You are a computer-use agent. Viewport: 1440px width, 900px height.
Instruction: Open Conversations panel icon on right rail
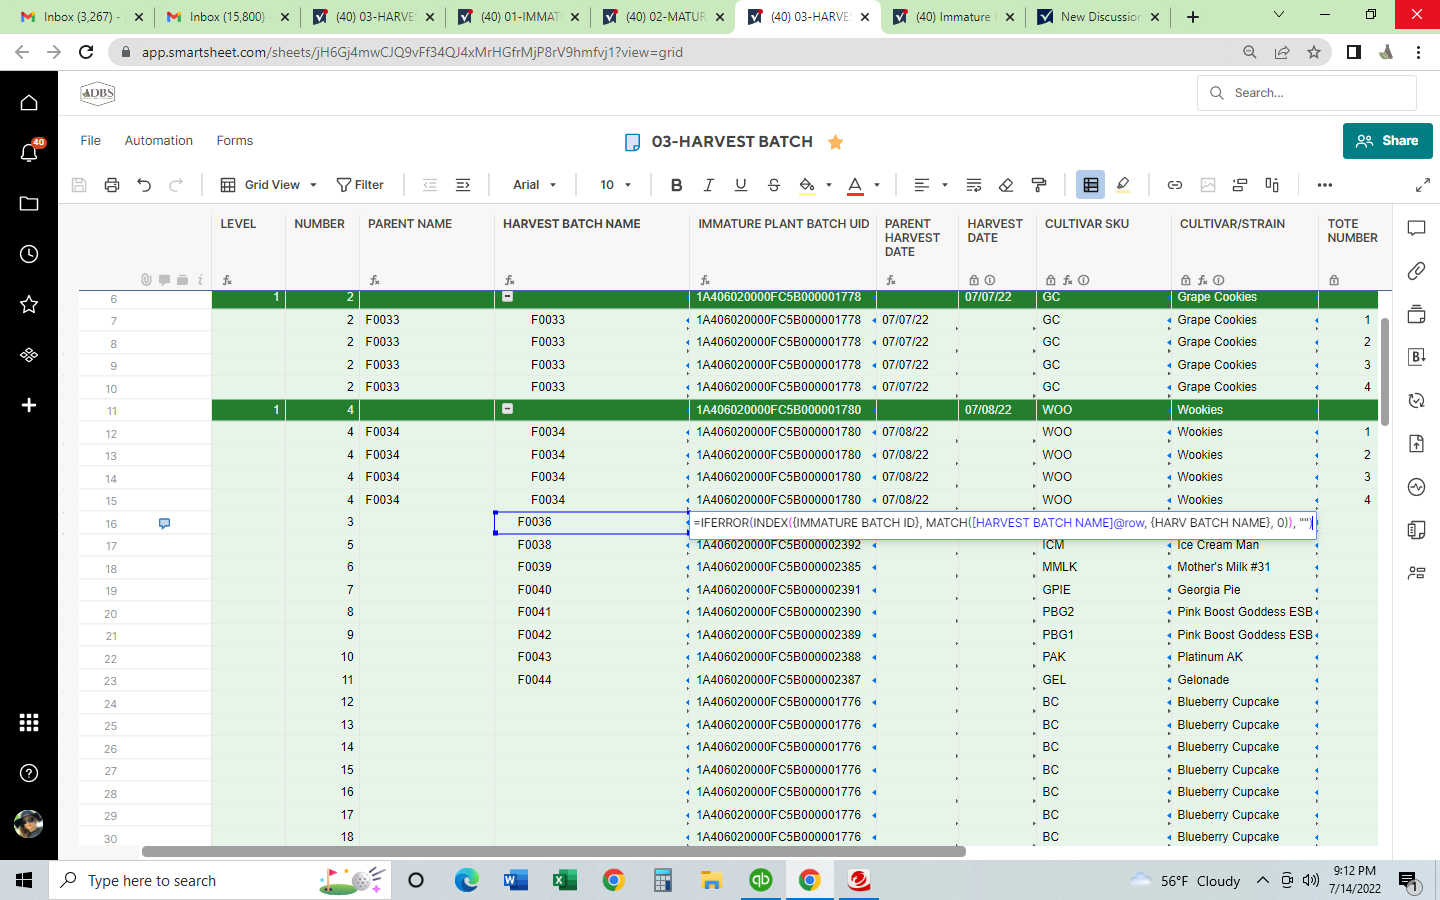pos(1416,228)
